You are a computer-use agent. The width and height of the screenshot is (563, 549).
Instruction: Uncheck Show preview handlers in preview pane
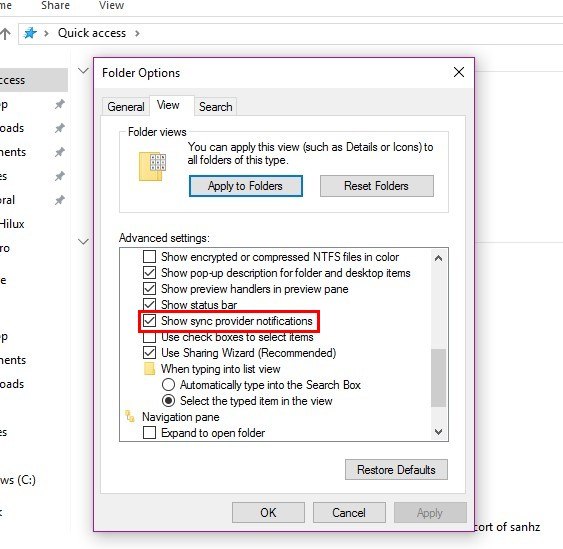tap(149, 289)
